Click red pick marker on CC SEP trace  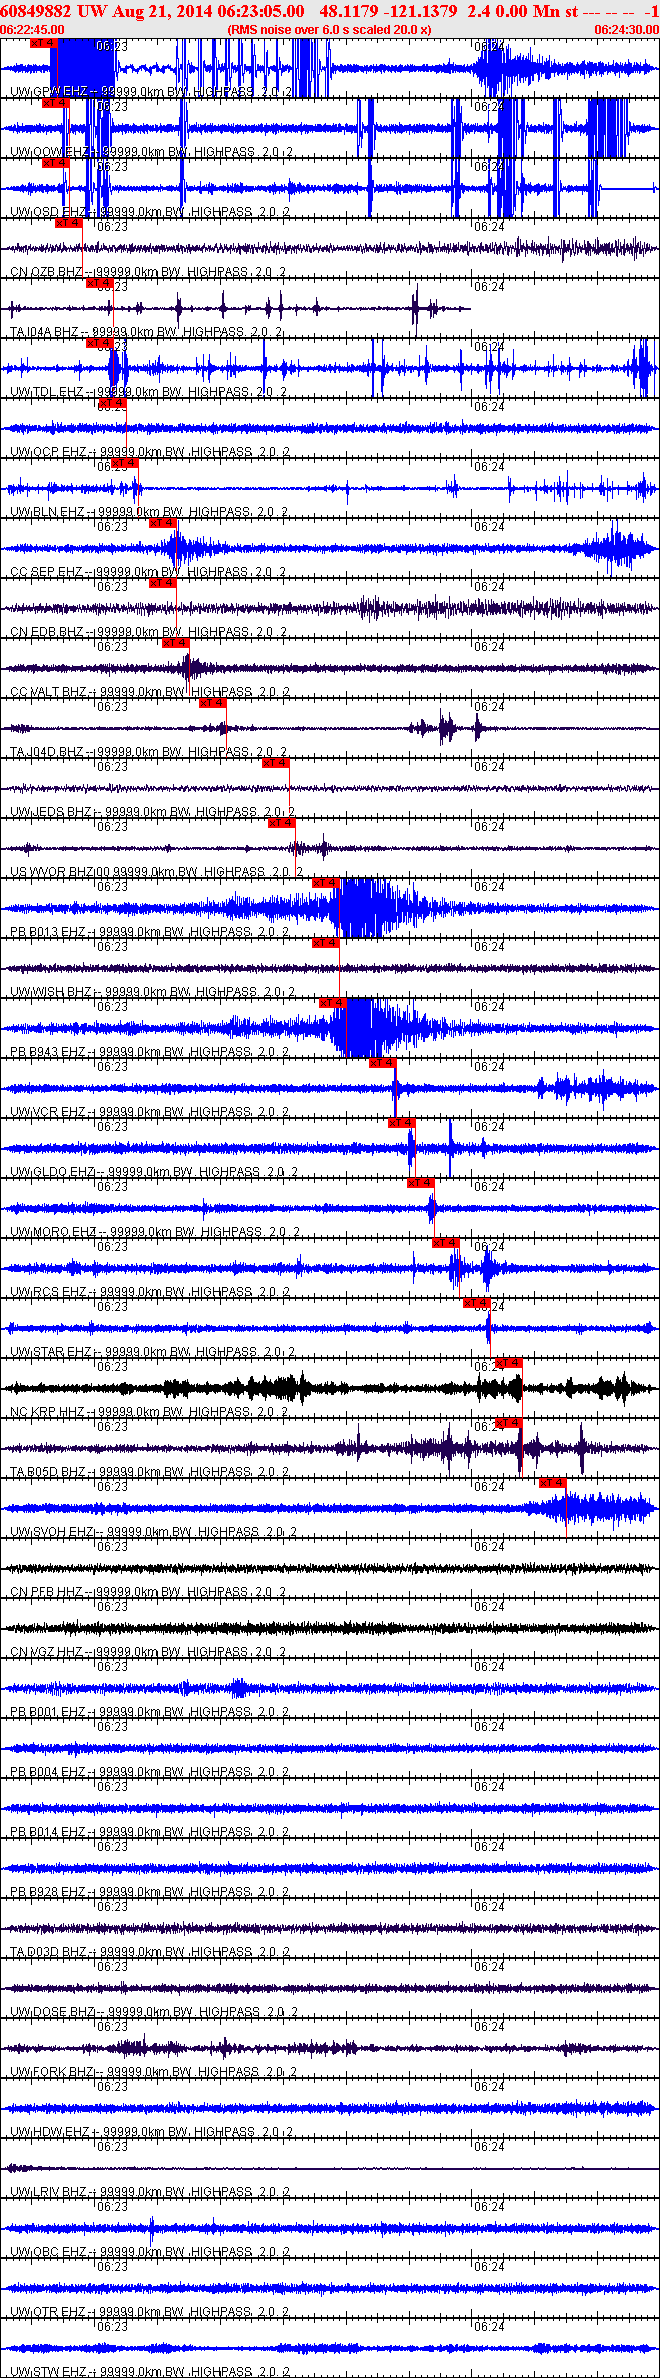163,523
